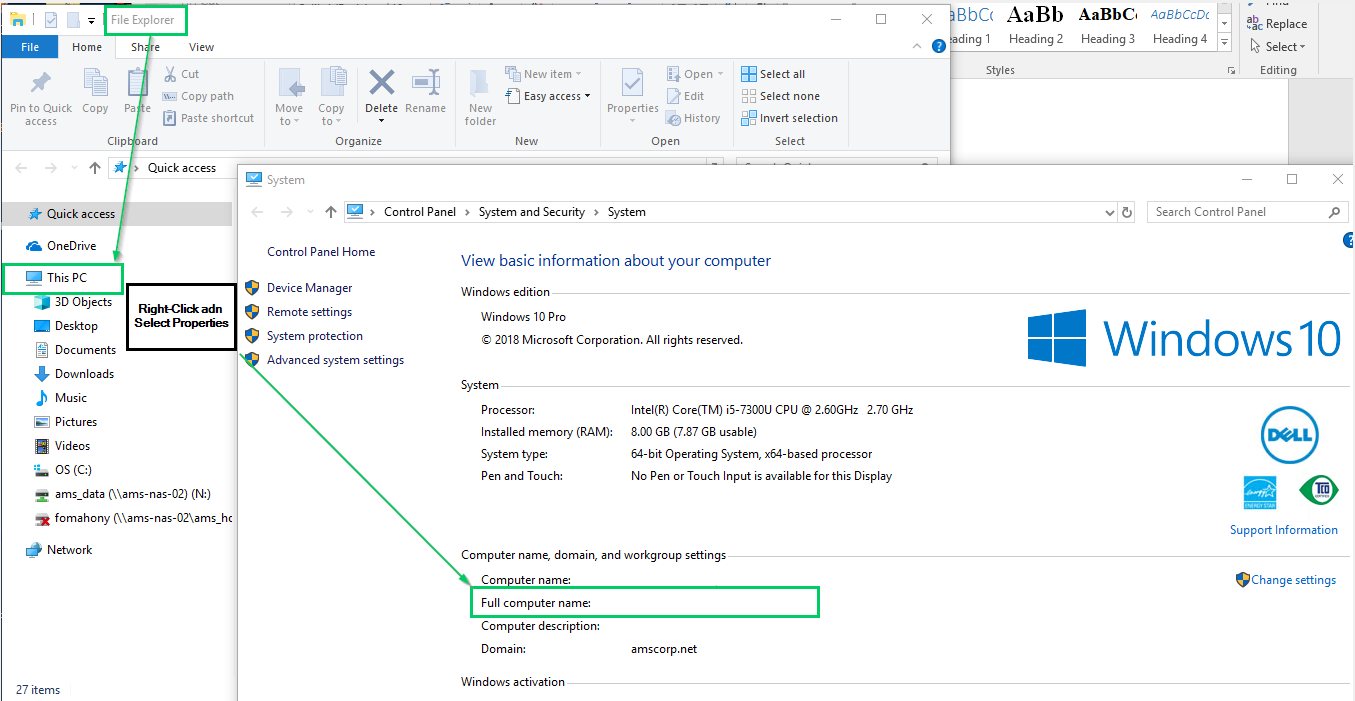Expand the System window address bar dropdown
This screenshot has height=701, width=1355.
[x=1109, y=212]
